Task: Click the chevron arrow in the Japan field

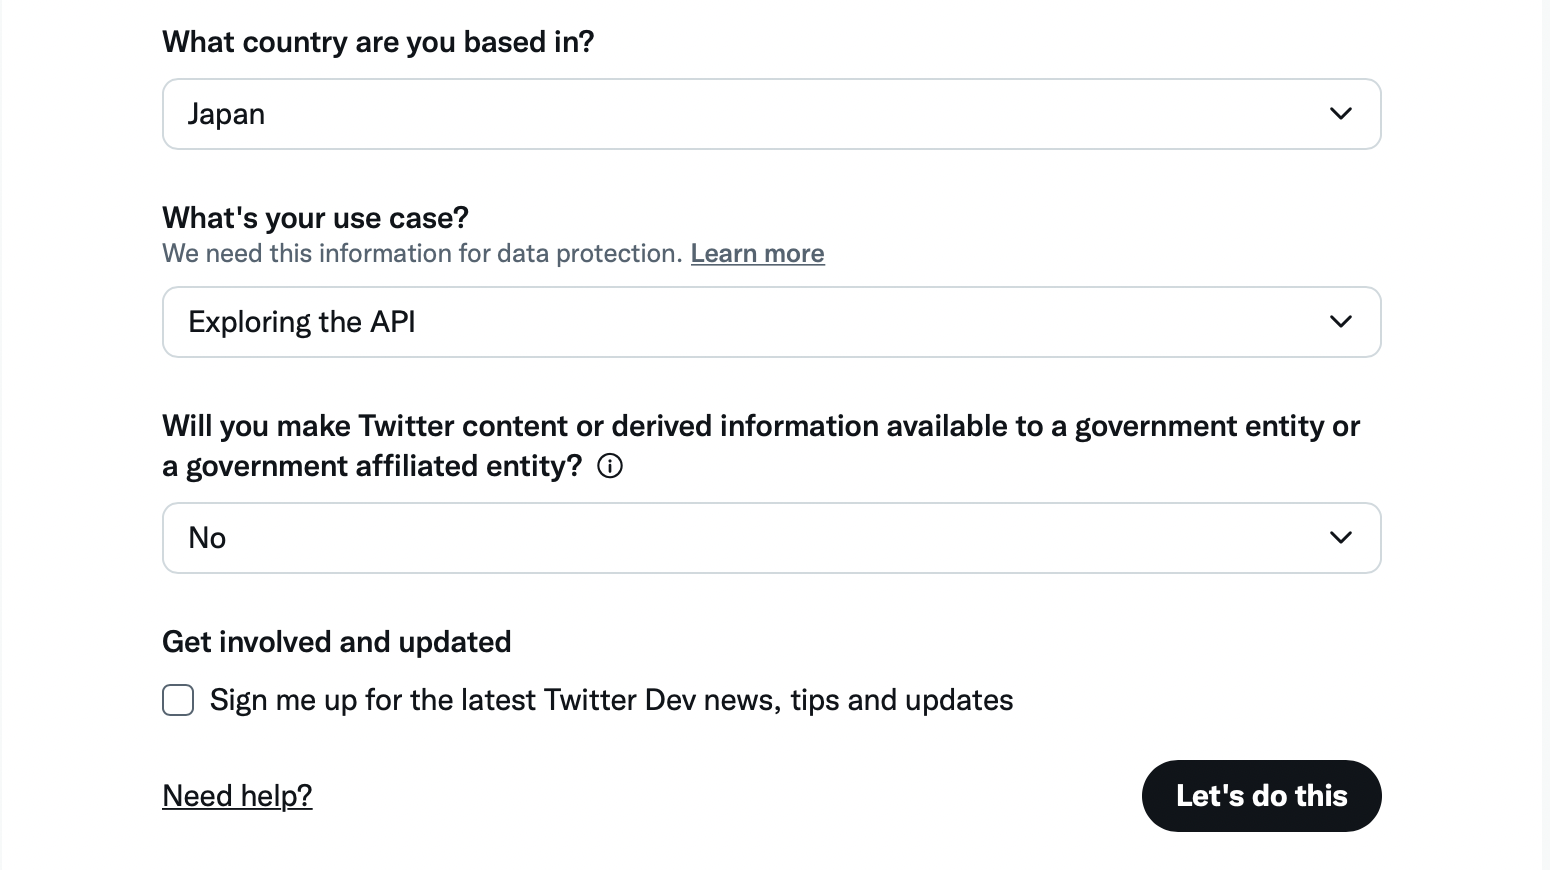Action: pos(1340,114)
